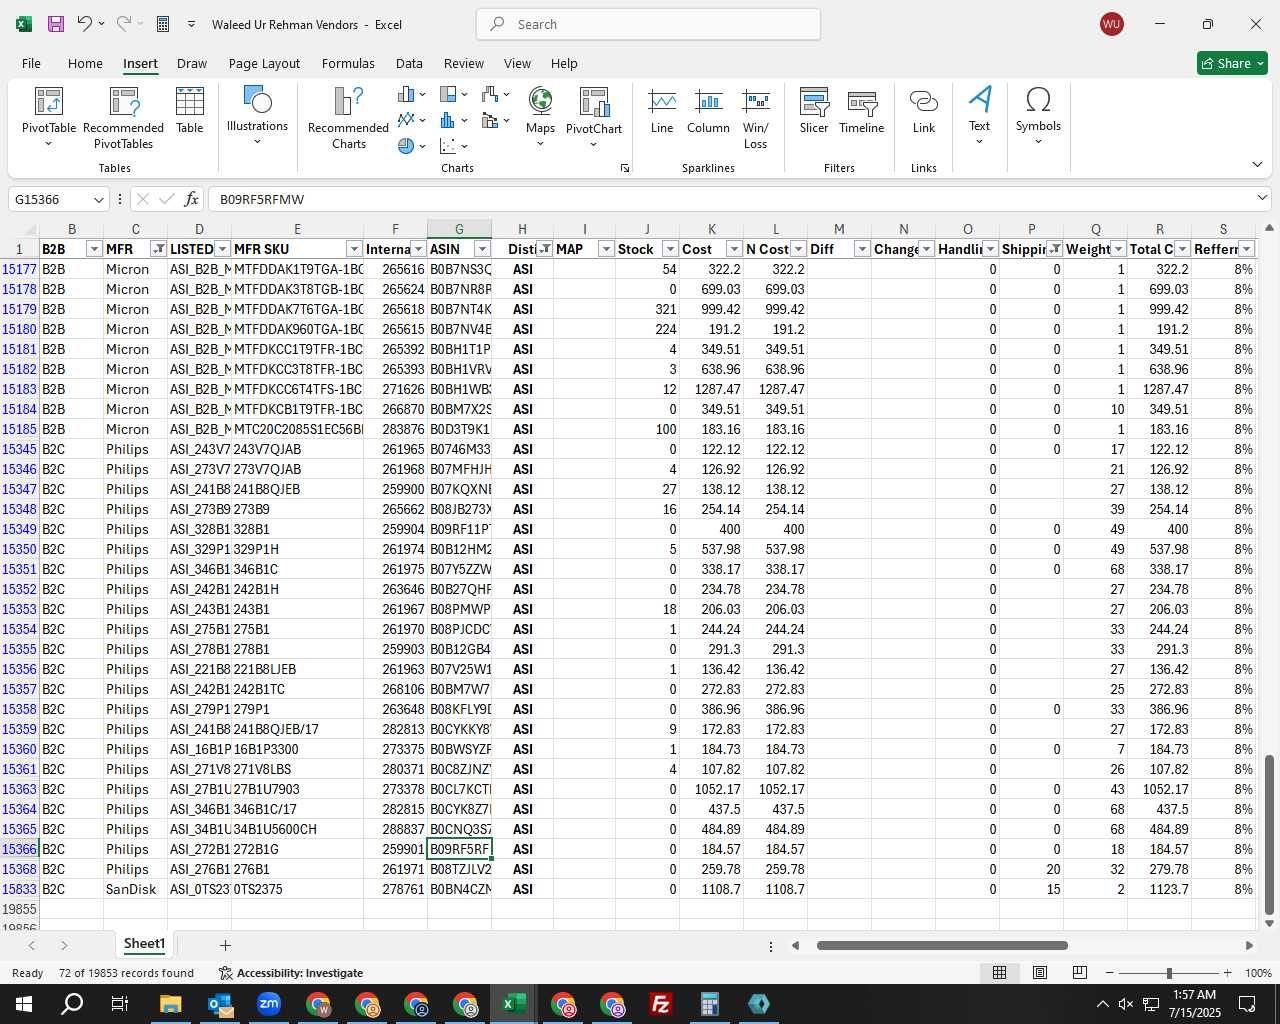The width and height of the screenshot is (1280, 1024).
Task: Switch to Page Break Preview in status bar
Action: tap(1079, 973)
